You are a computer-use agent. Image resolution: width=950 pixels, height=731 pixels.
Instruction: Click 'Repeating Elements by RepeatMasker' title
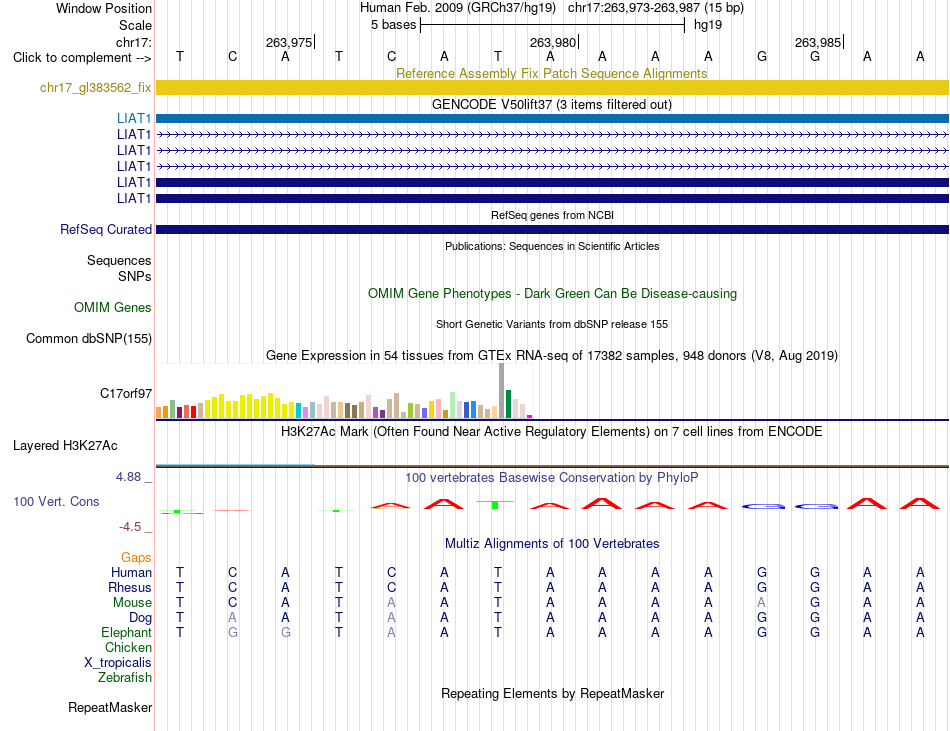pos(552,693)
